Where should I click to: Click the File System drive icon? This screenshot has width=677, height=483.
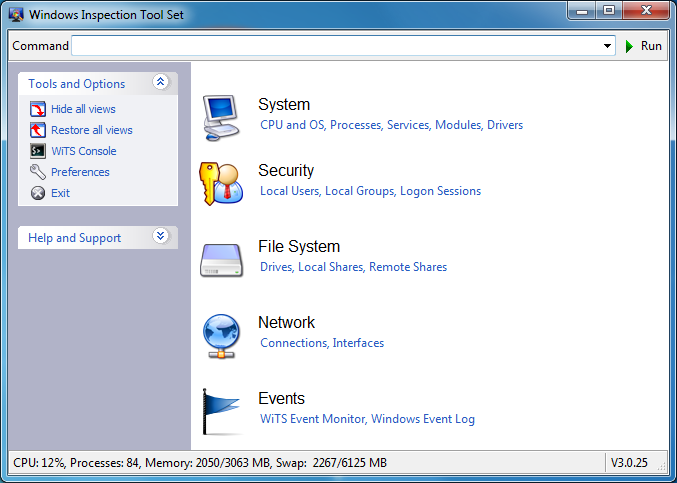coord(221,260)
